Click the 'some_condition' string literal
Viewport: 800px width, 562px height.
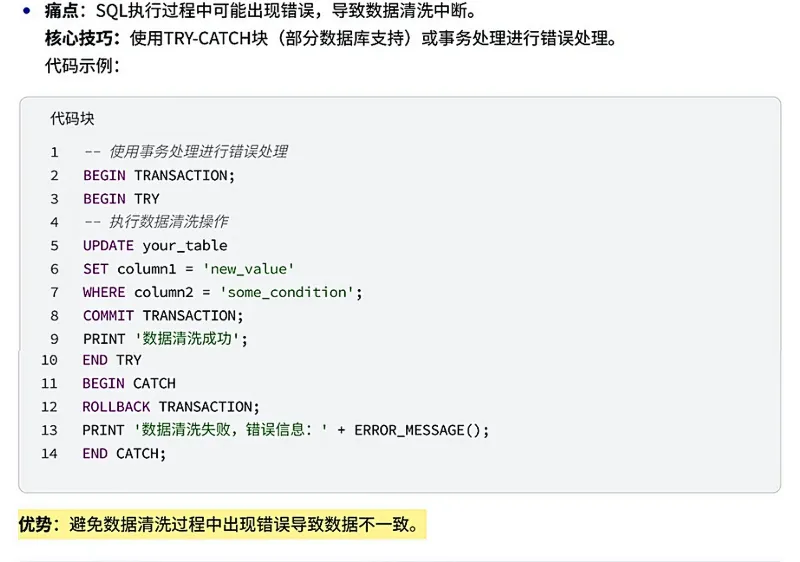pos(290,292)
